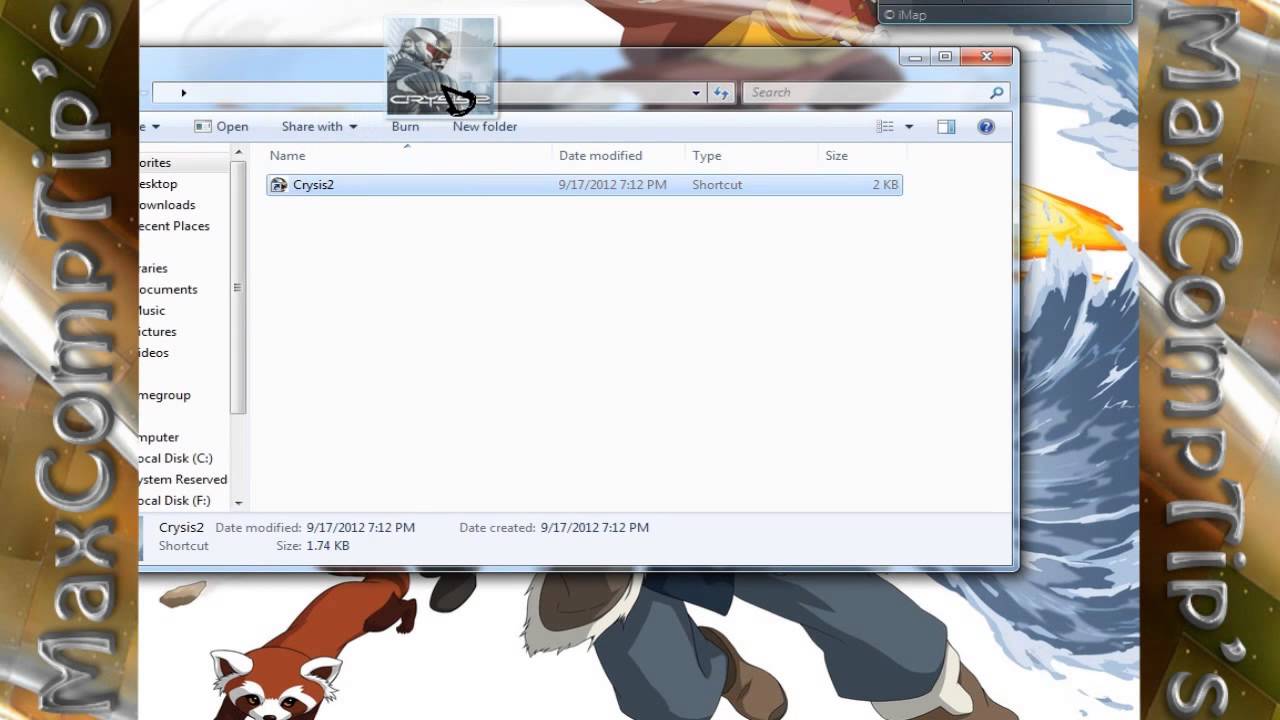1280x720 pixels.
Task: Select Videos library in navigation pane
Action: 154,352
